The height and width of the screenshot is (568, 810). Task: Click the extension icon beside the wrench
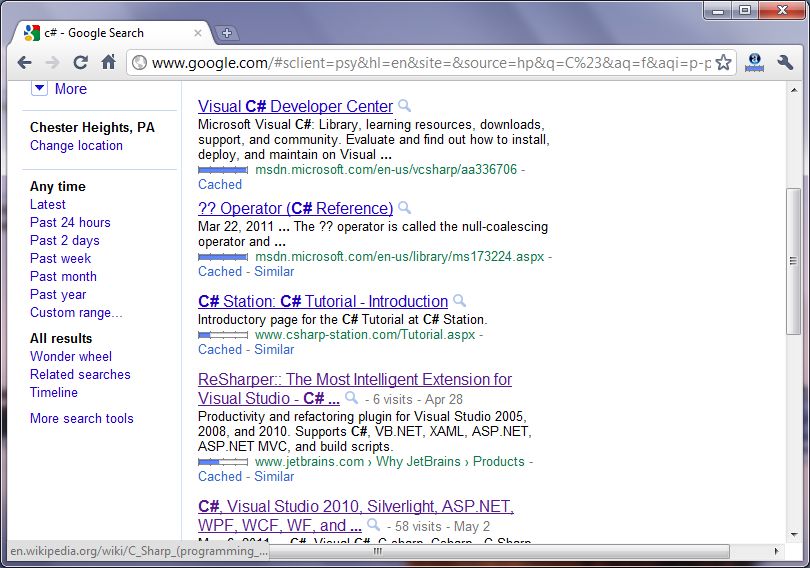[x=754, y=62]
